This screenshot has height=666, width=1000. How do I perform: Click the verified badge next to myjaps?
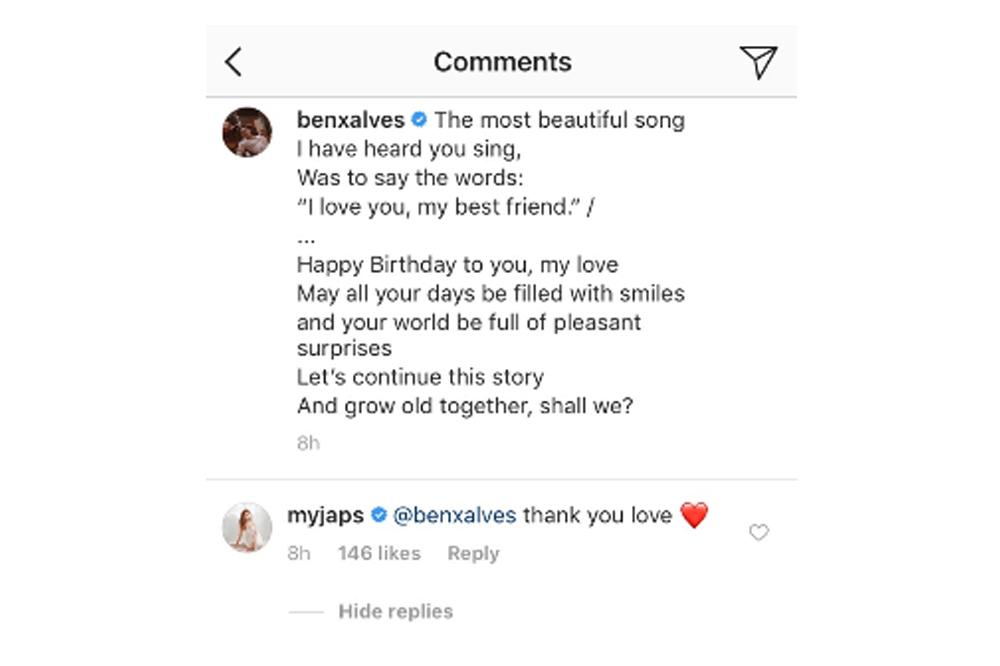tap(379, 516)
